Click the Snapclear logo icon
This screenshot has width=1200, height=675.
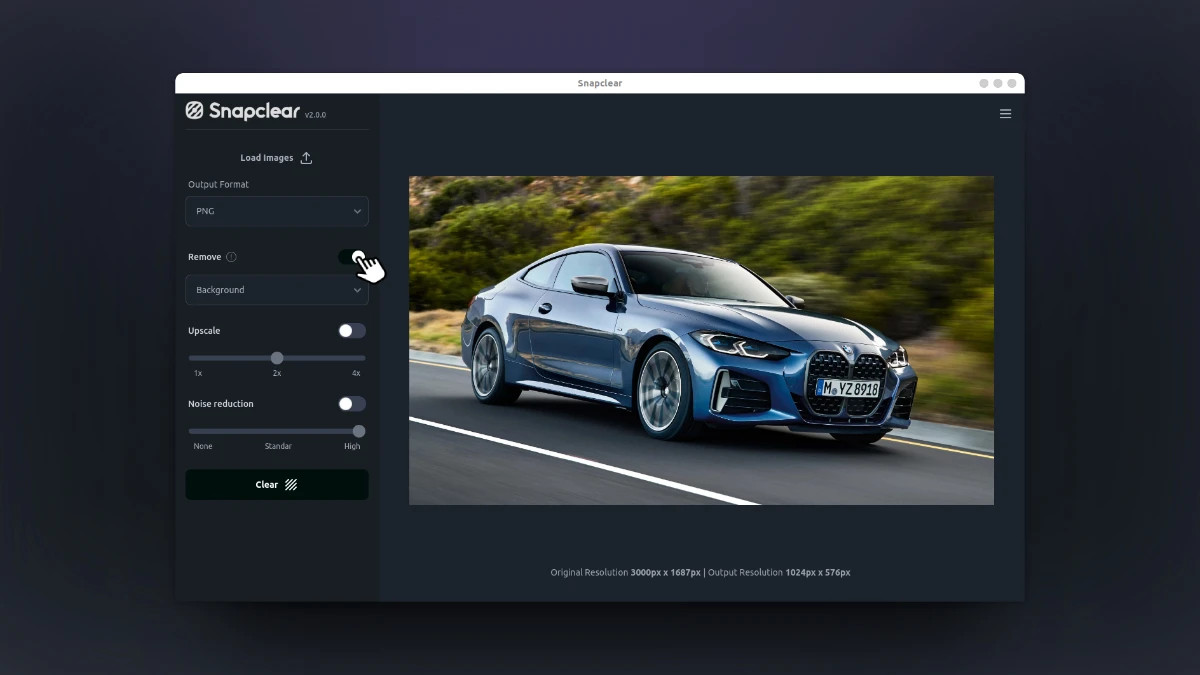[x=195, y=111]
